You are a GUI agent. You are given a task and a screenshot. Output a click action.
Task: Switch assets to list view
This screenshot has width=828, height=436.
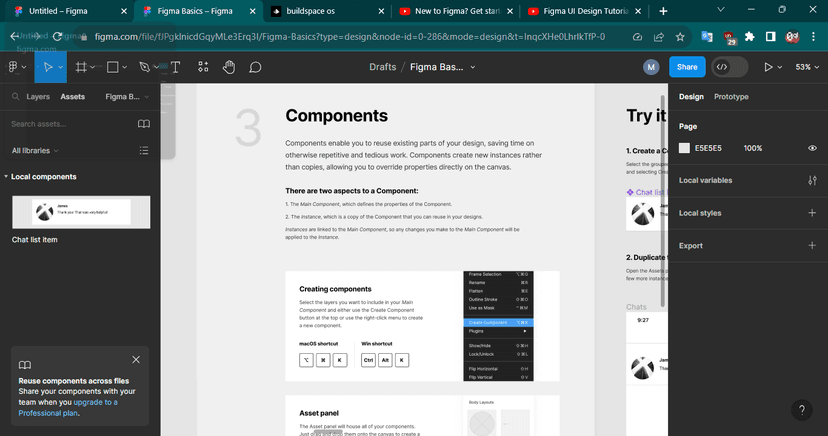144,150
